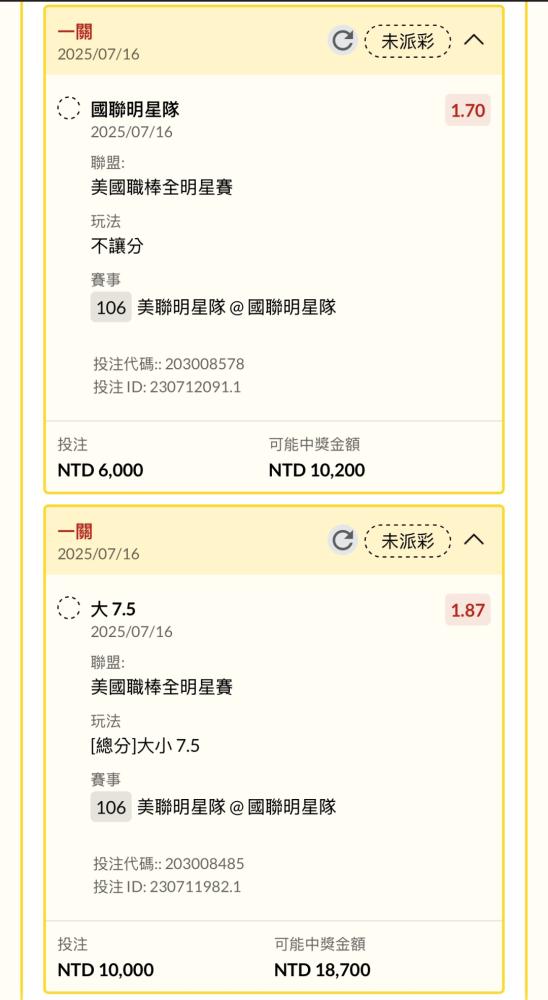Click 未派彩 status on second bet
The width and height of the screenshot is (548, 1000).
(408, 541)
